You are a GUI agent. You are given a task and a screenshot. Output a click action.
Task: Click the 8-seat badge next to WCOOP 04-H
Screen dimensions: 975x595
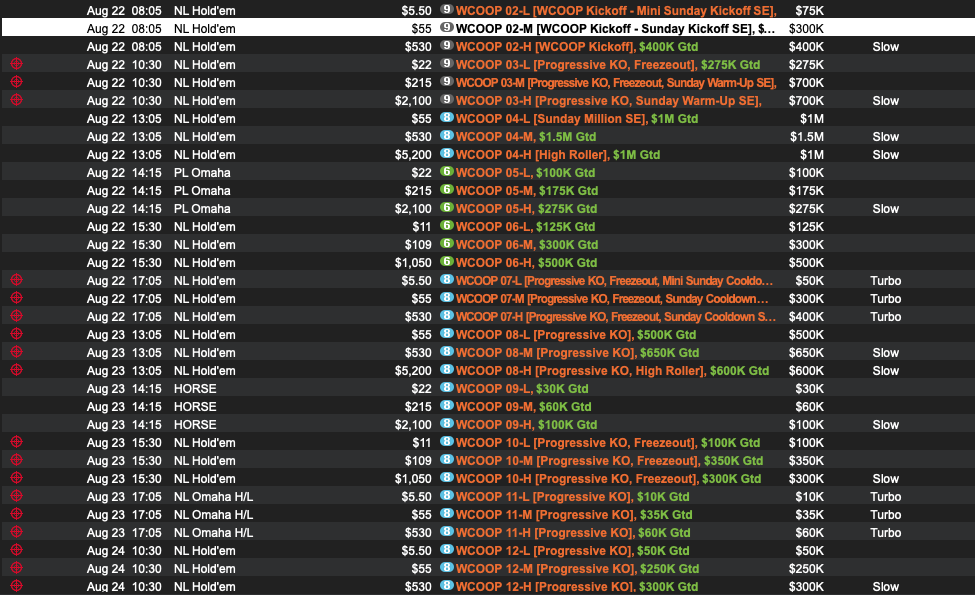tap(446, 154)
